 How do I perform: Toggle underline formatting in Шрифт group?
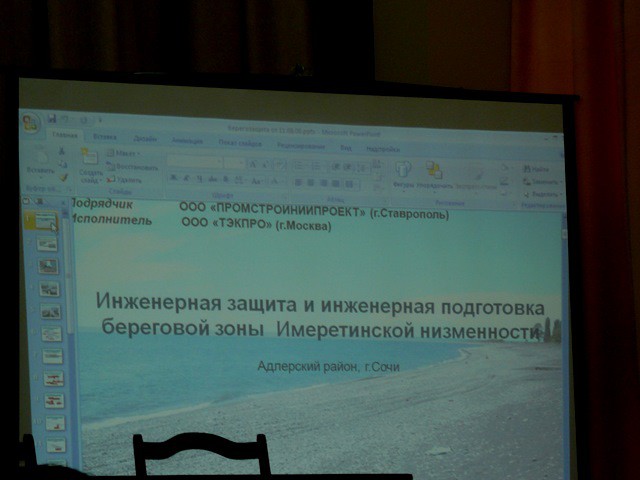coord(199,179)
